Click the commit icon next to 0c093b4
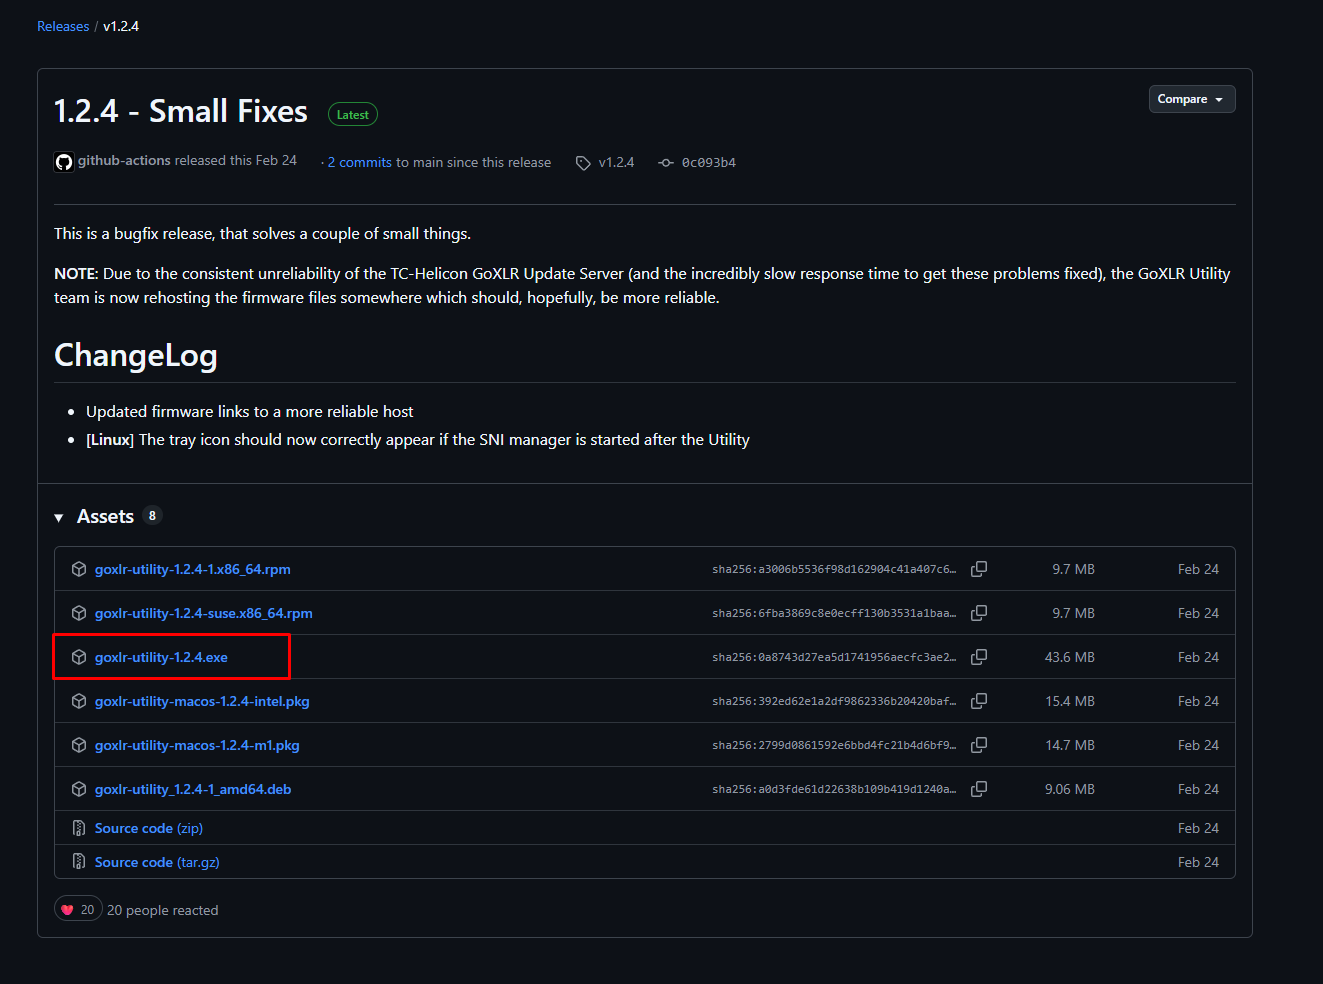Screen dimensions: 1323x984 tap(666, 163)
